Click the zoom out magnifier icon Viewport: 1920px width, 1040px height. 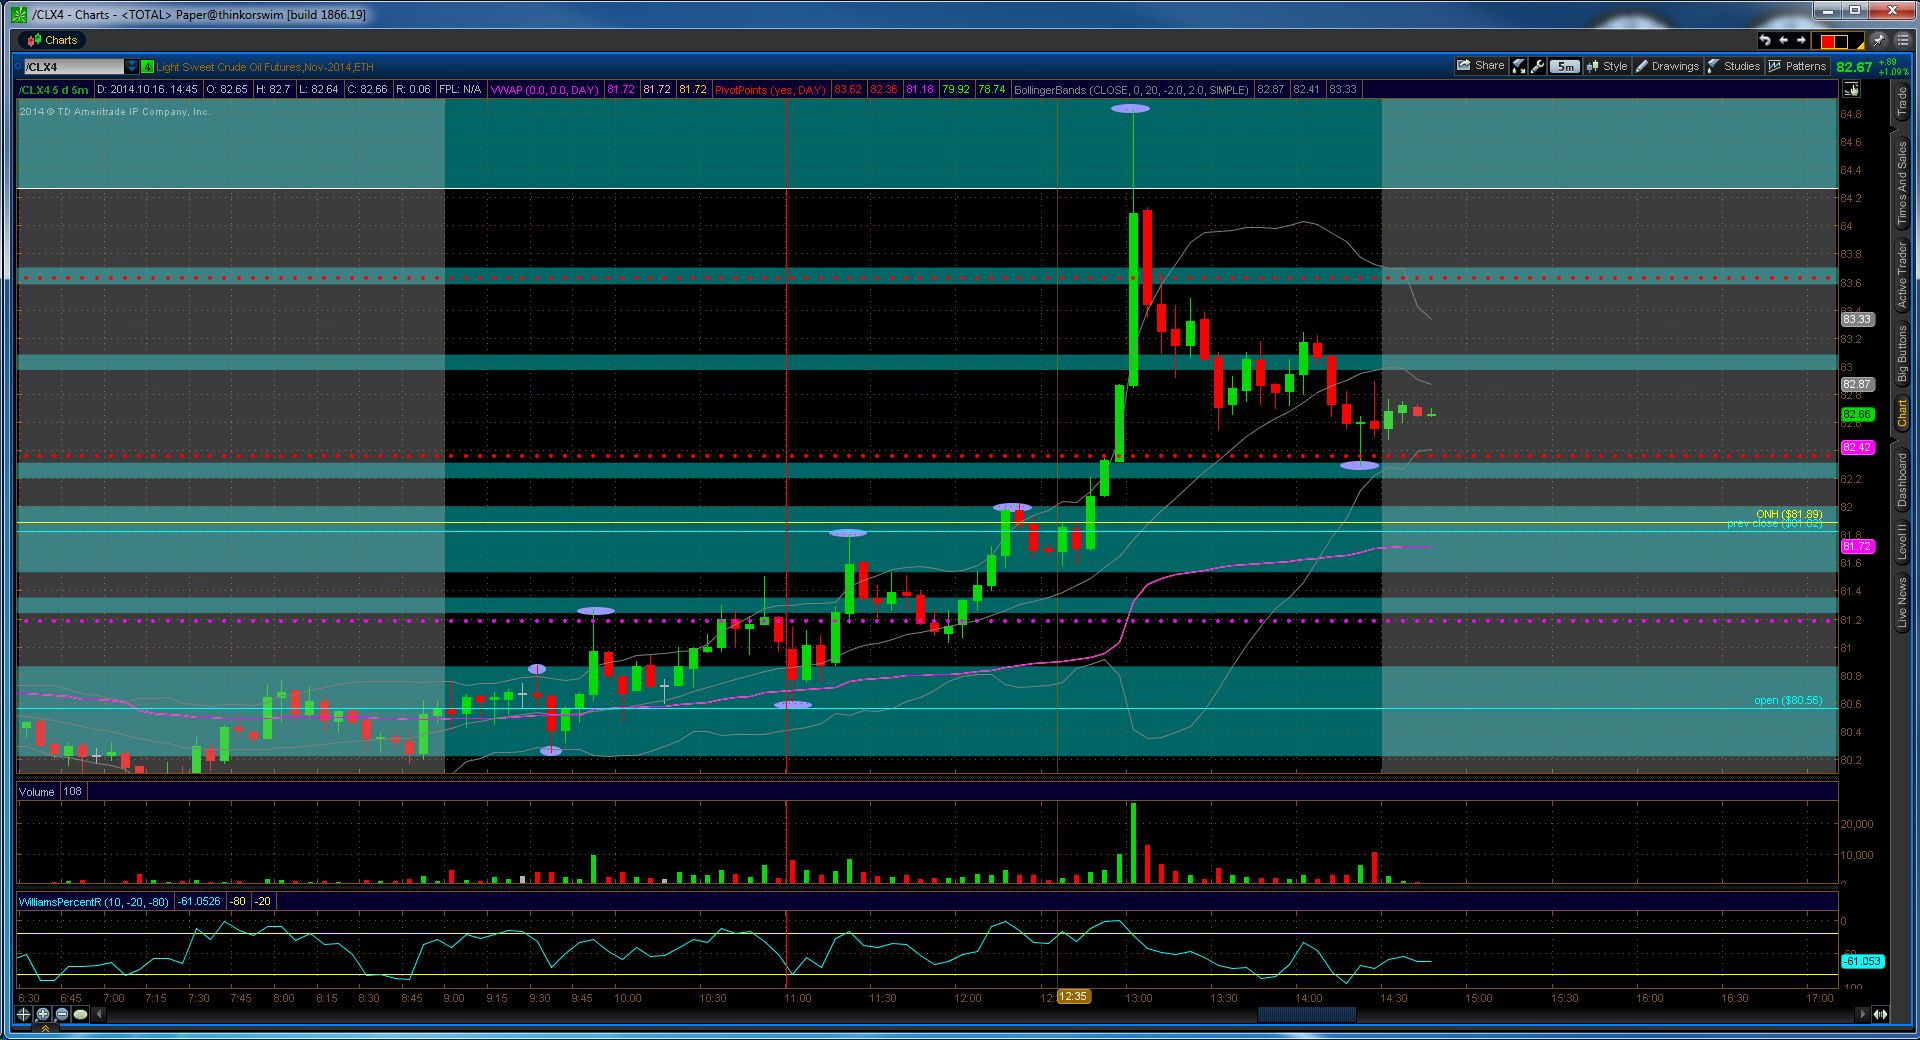tap(62, 1014)
